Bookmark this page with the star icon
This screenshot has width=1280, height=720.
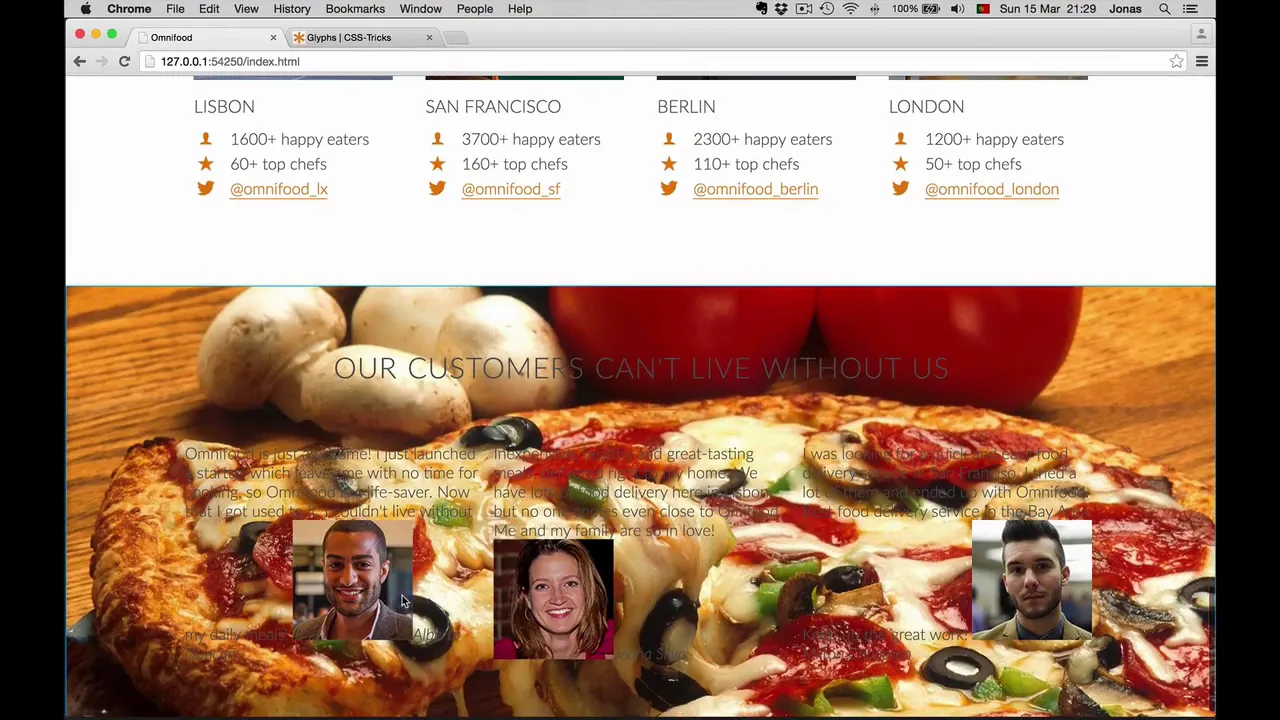[1176, 62]
